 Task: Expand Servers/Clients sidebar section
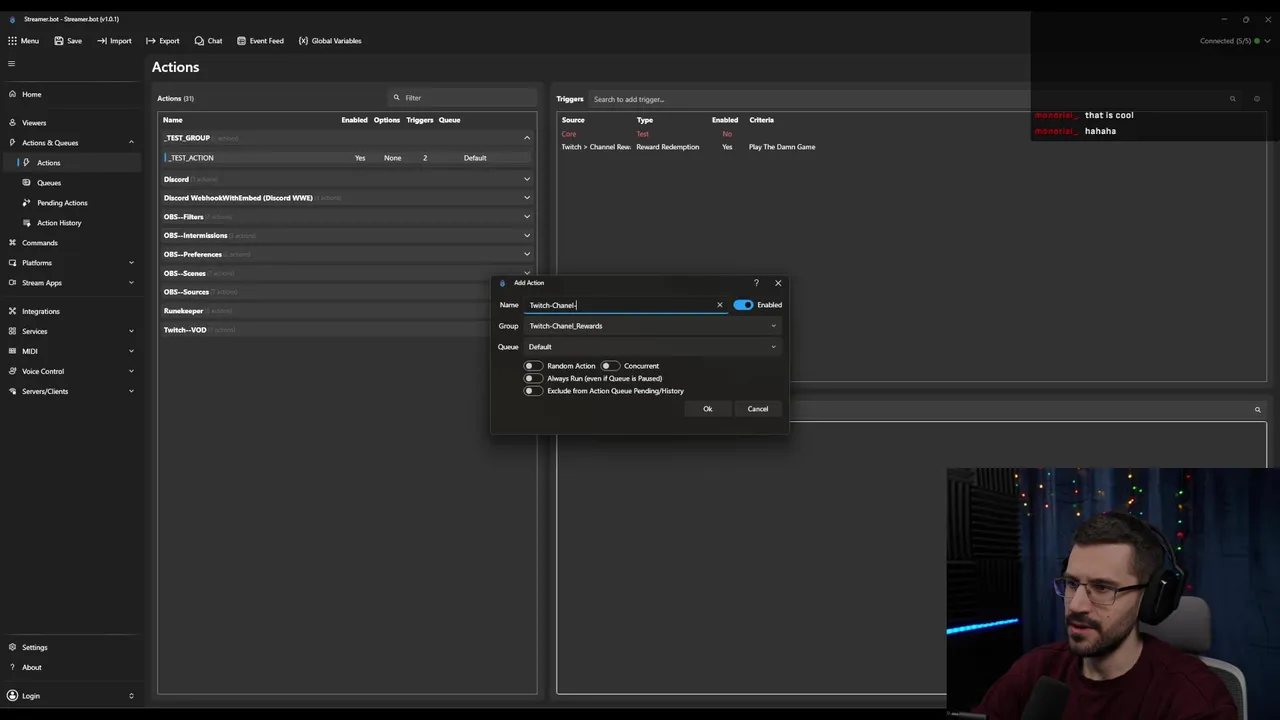coord(131,391)
